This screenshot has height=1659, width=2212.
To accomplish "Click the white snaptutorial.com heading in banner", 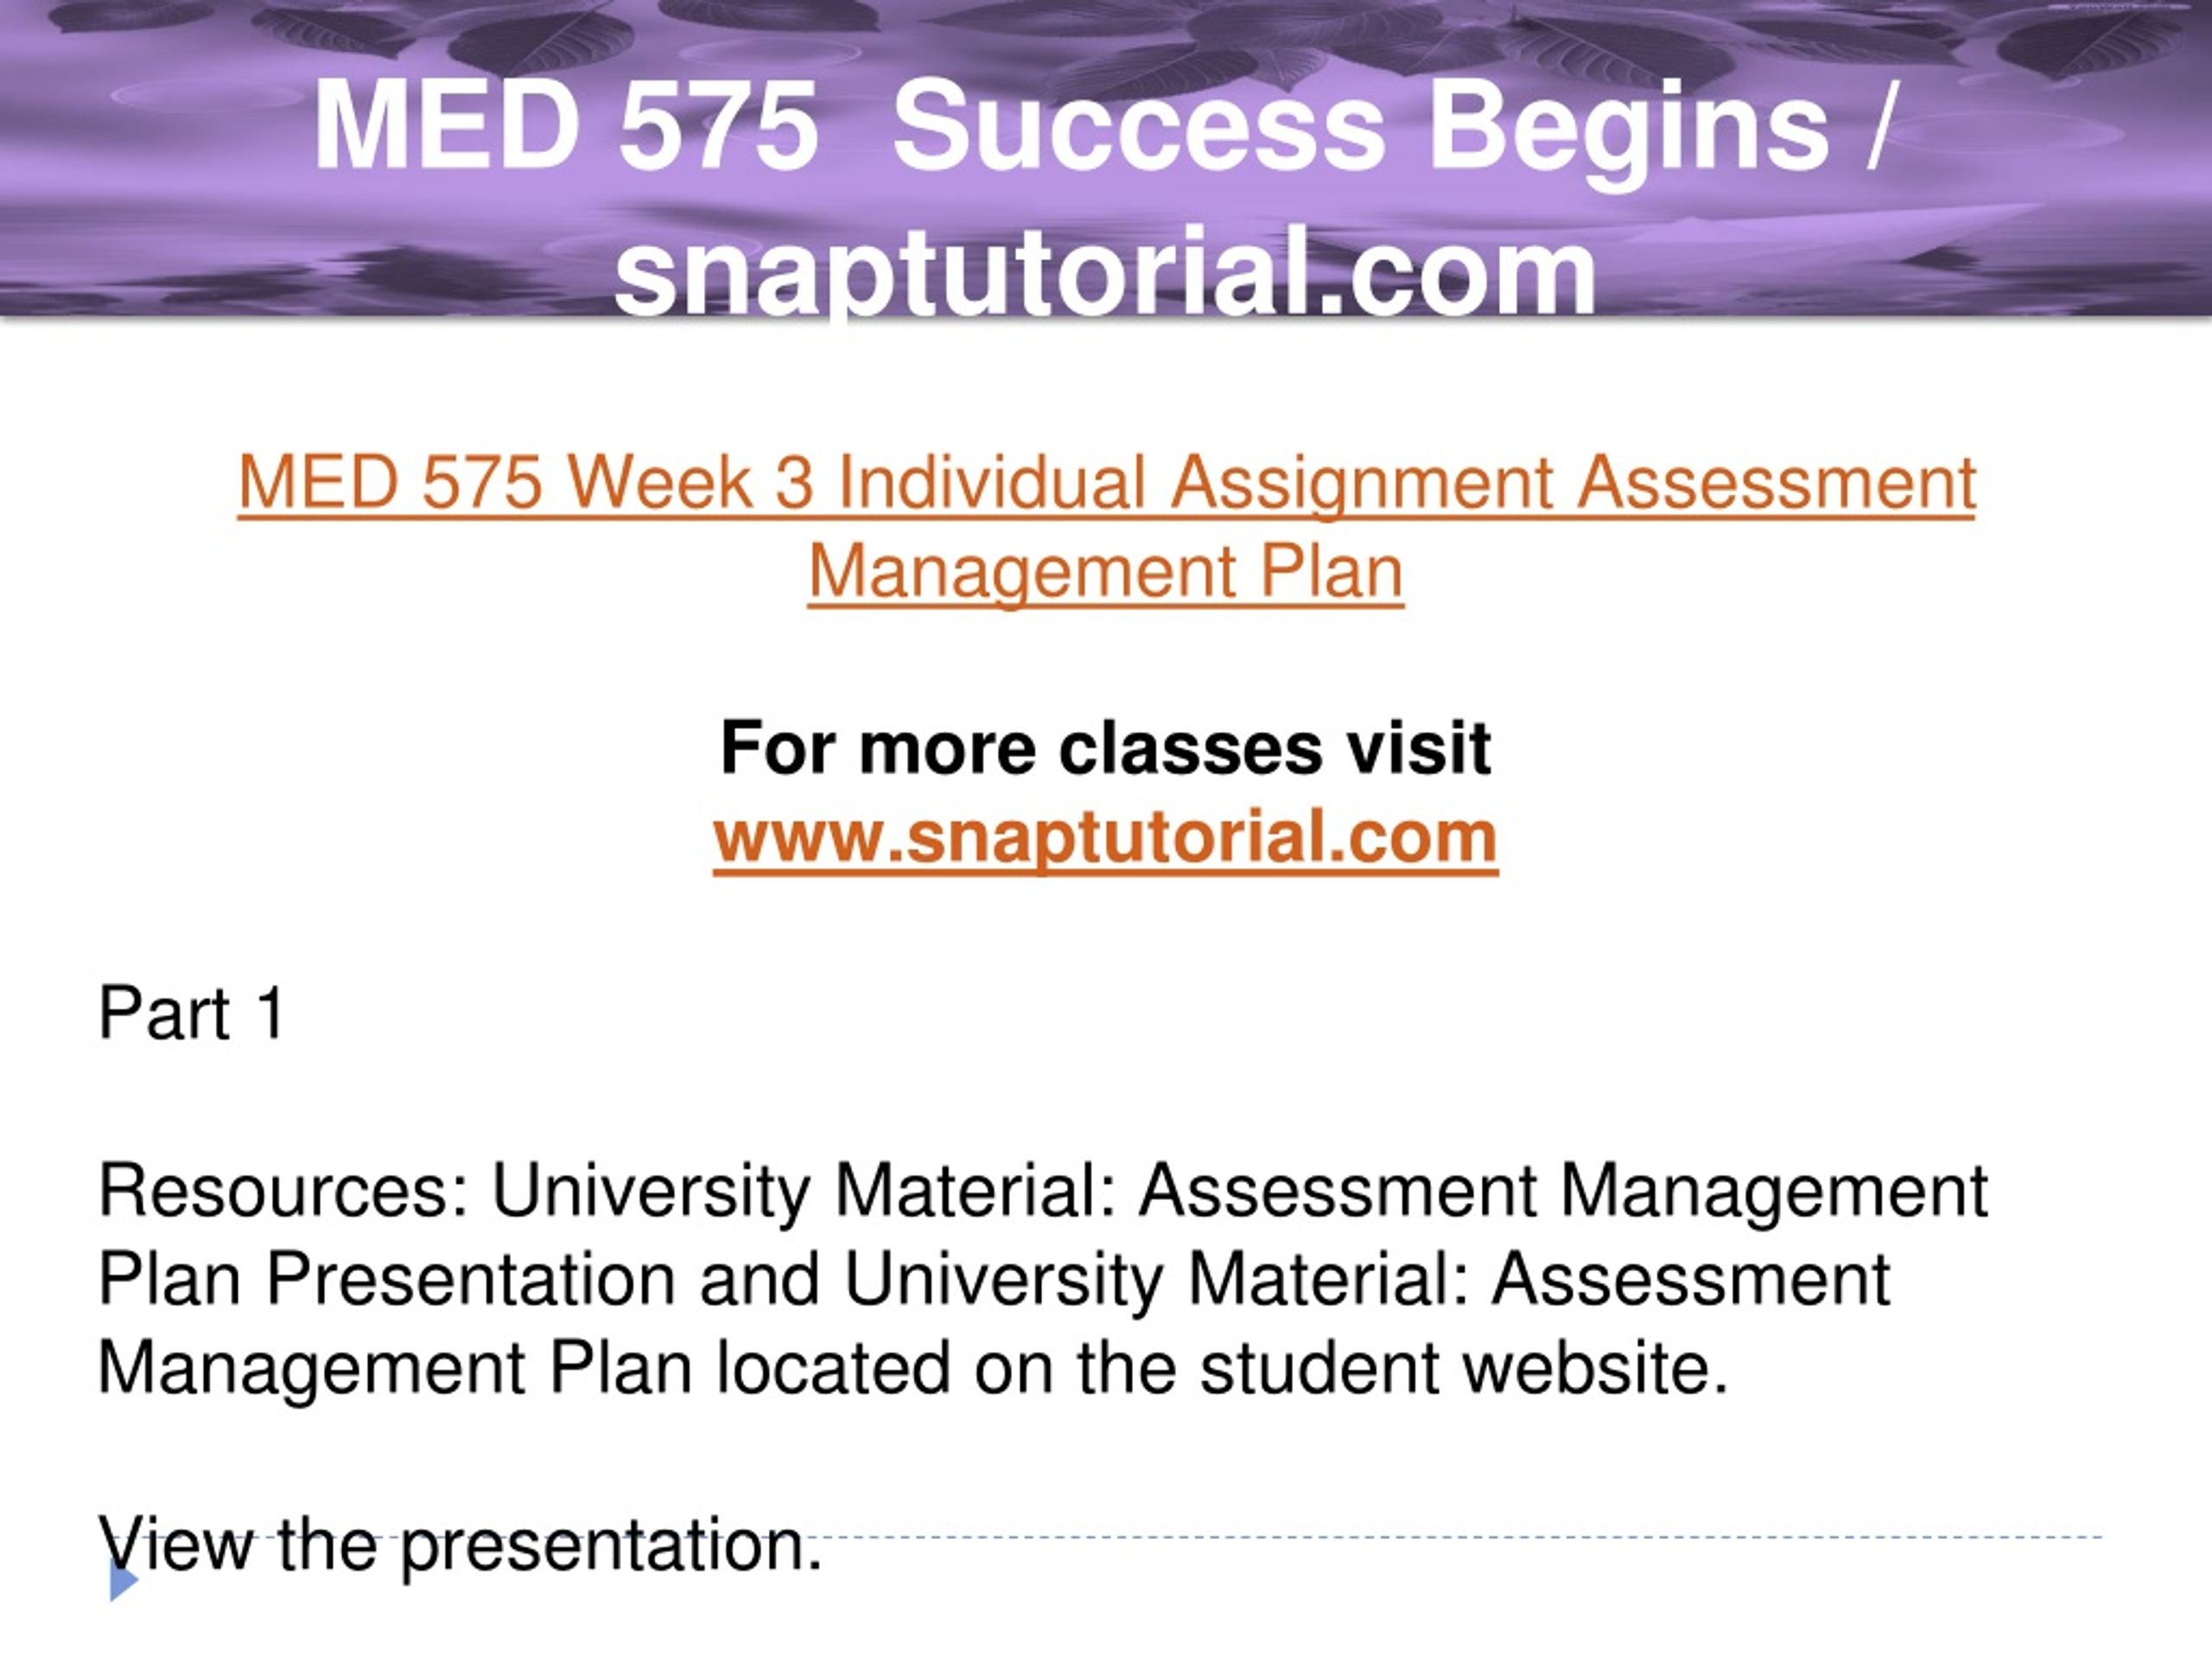I will [x=1106, y=271].
